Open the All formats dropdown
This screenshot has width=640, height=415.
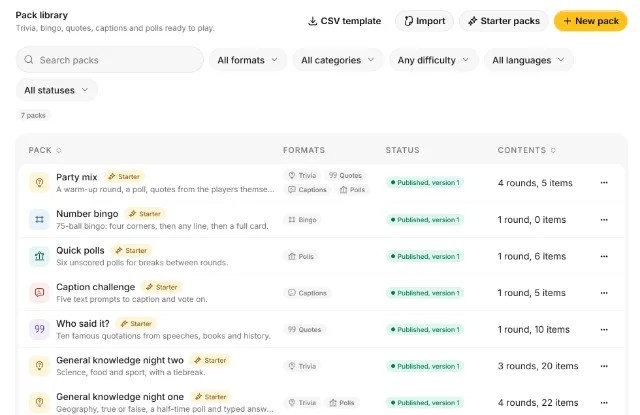[x=248, y=60]
